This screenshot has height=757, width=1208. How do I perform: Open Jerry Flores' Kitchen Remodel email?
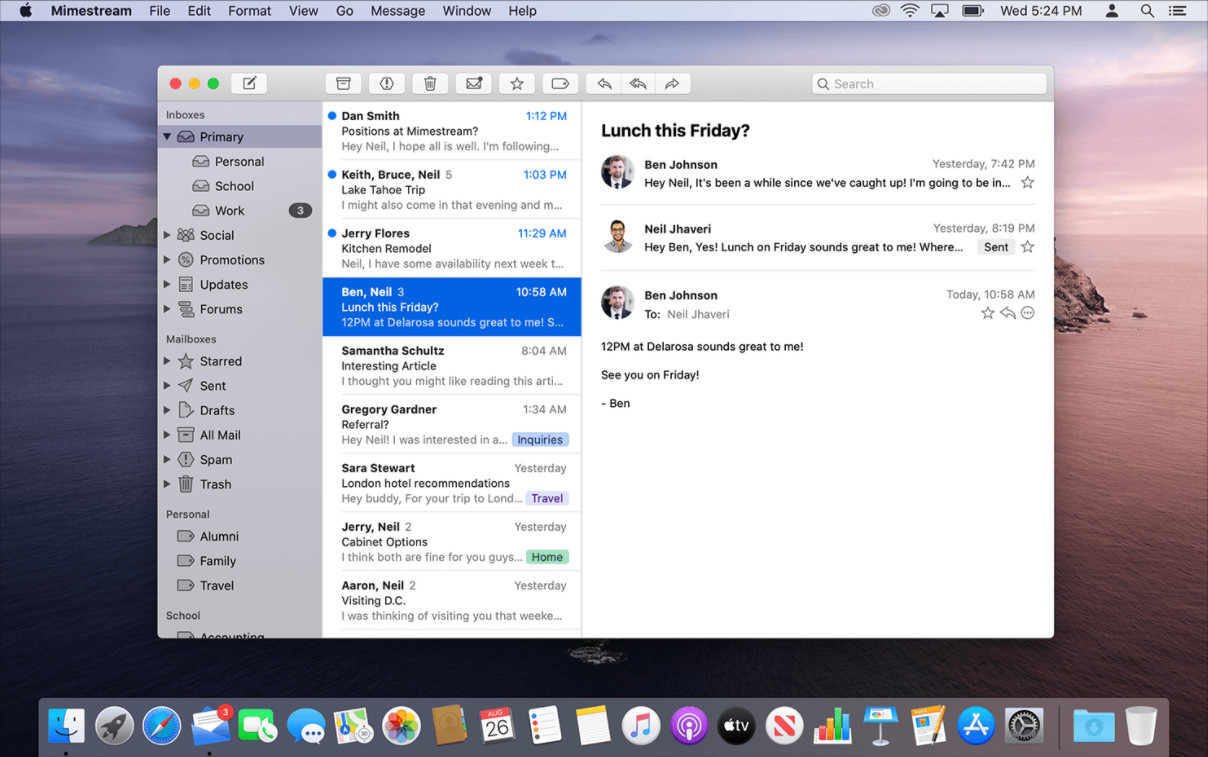pyautogui.click(x=452, y=248)
